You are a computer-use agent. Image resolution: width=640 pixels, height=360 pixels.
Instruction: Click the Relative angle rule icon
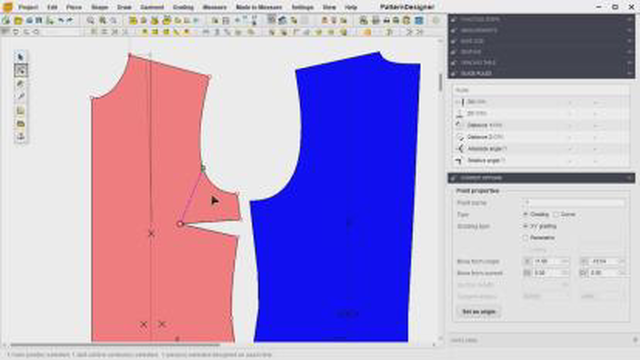click(x=460, y=161)
